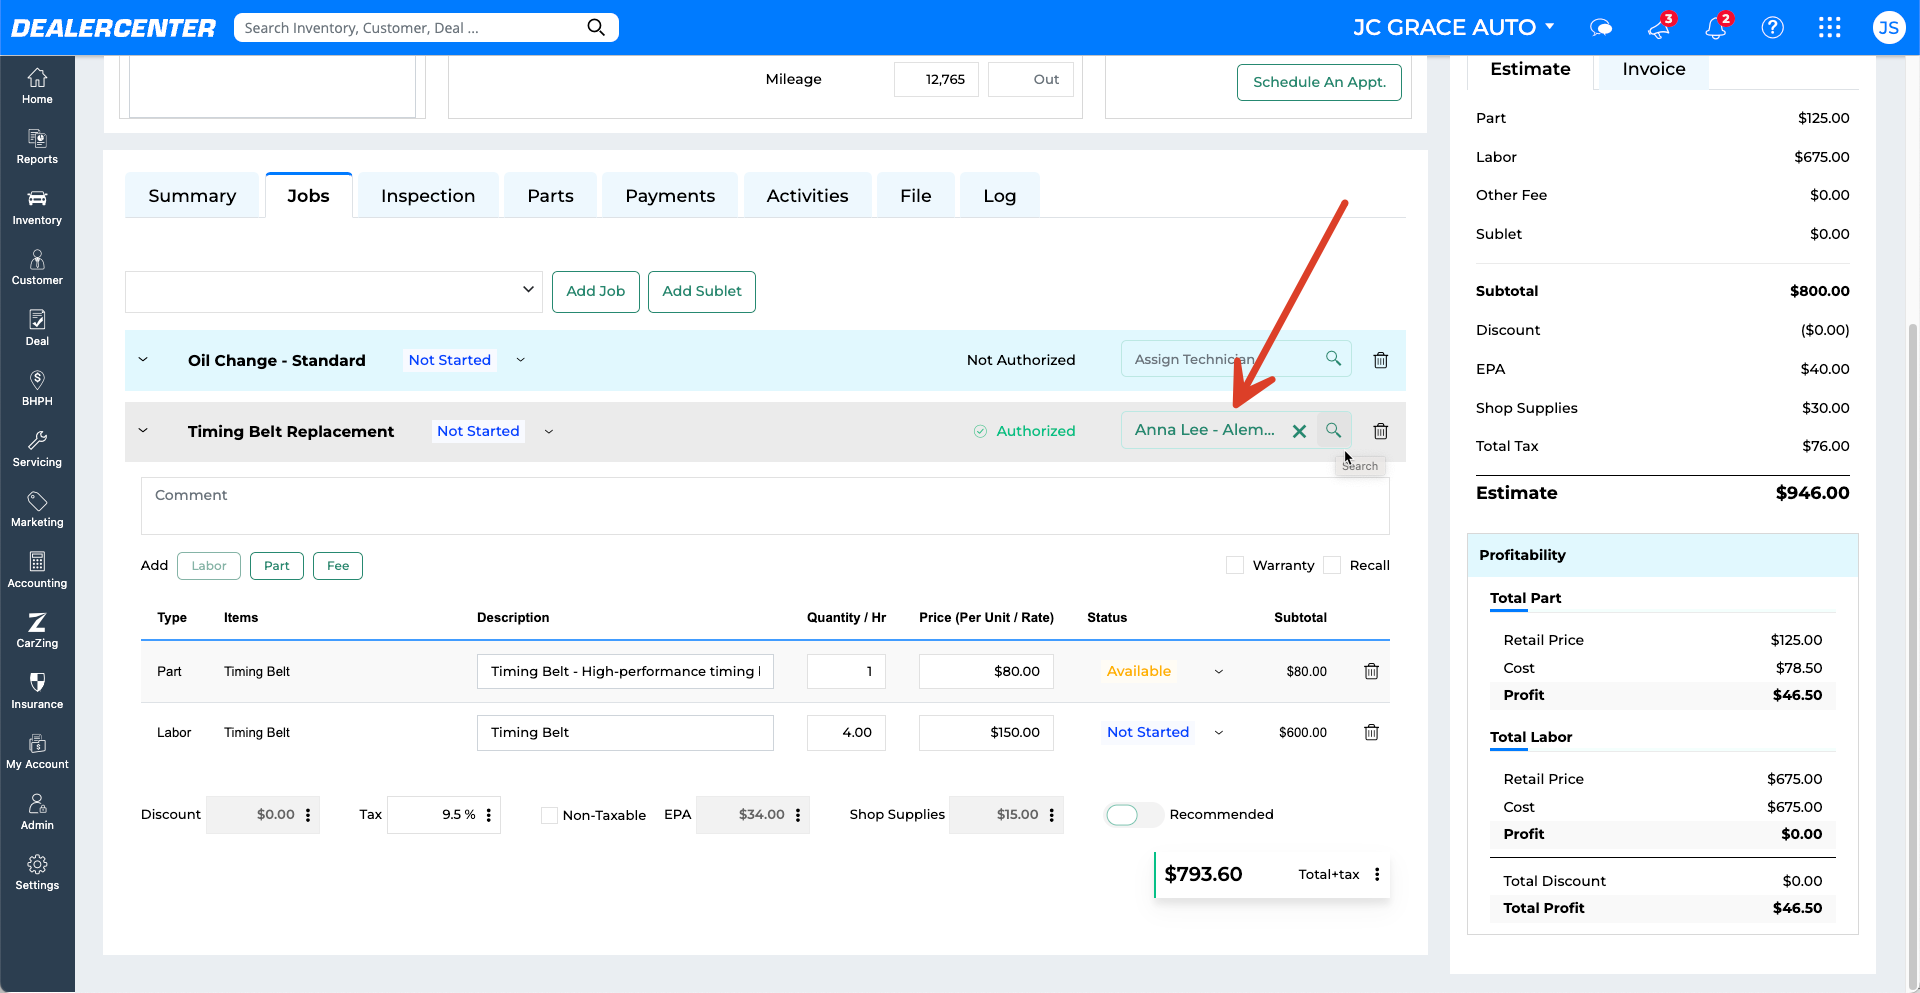Search technician for Oil Change job

tap(1333, 358)
